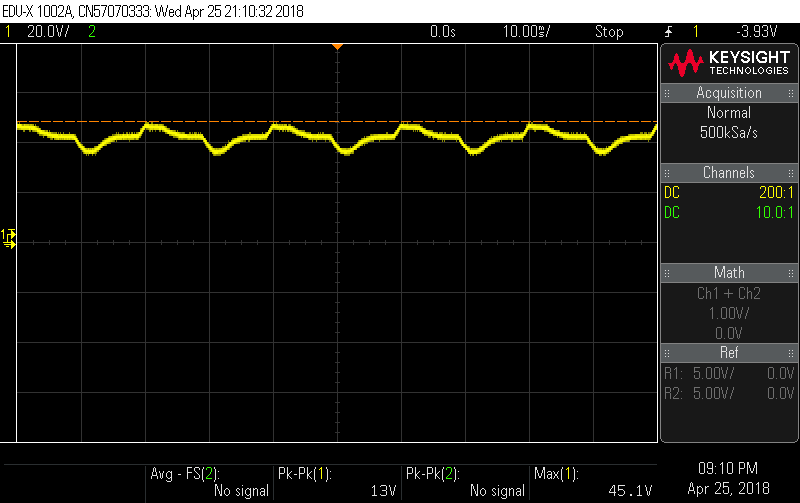800x503 pixels.
Task: Click the Keysight Technologies logo
Action: tap(729, 63)
